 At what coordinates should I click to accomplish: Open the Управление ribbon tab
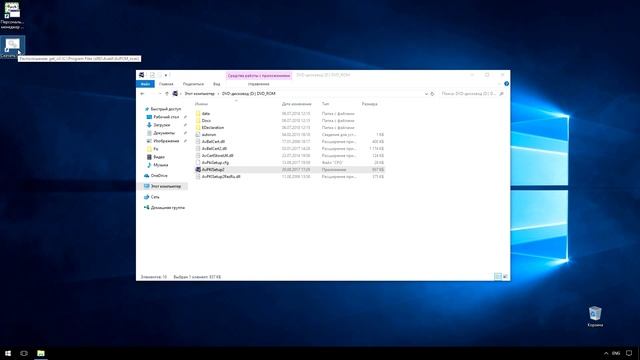(x=258, y=84)
